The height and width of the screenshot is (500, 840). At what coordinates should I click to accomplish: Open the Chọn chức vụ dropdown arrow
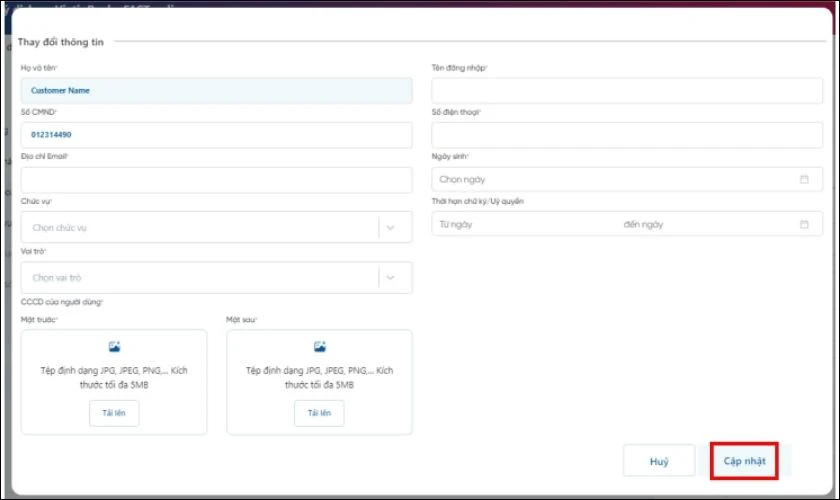click(x=391, y=227)
